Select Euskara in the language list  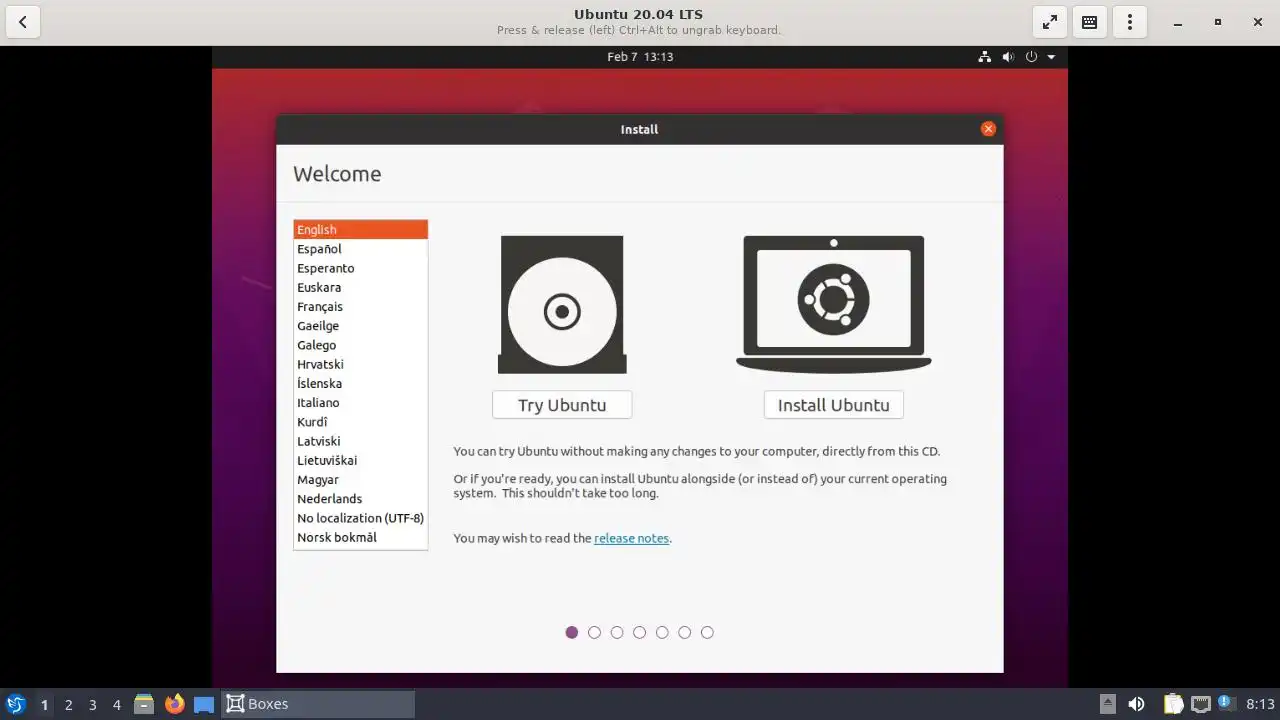click(360, 287)
